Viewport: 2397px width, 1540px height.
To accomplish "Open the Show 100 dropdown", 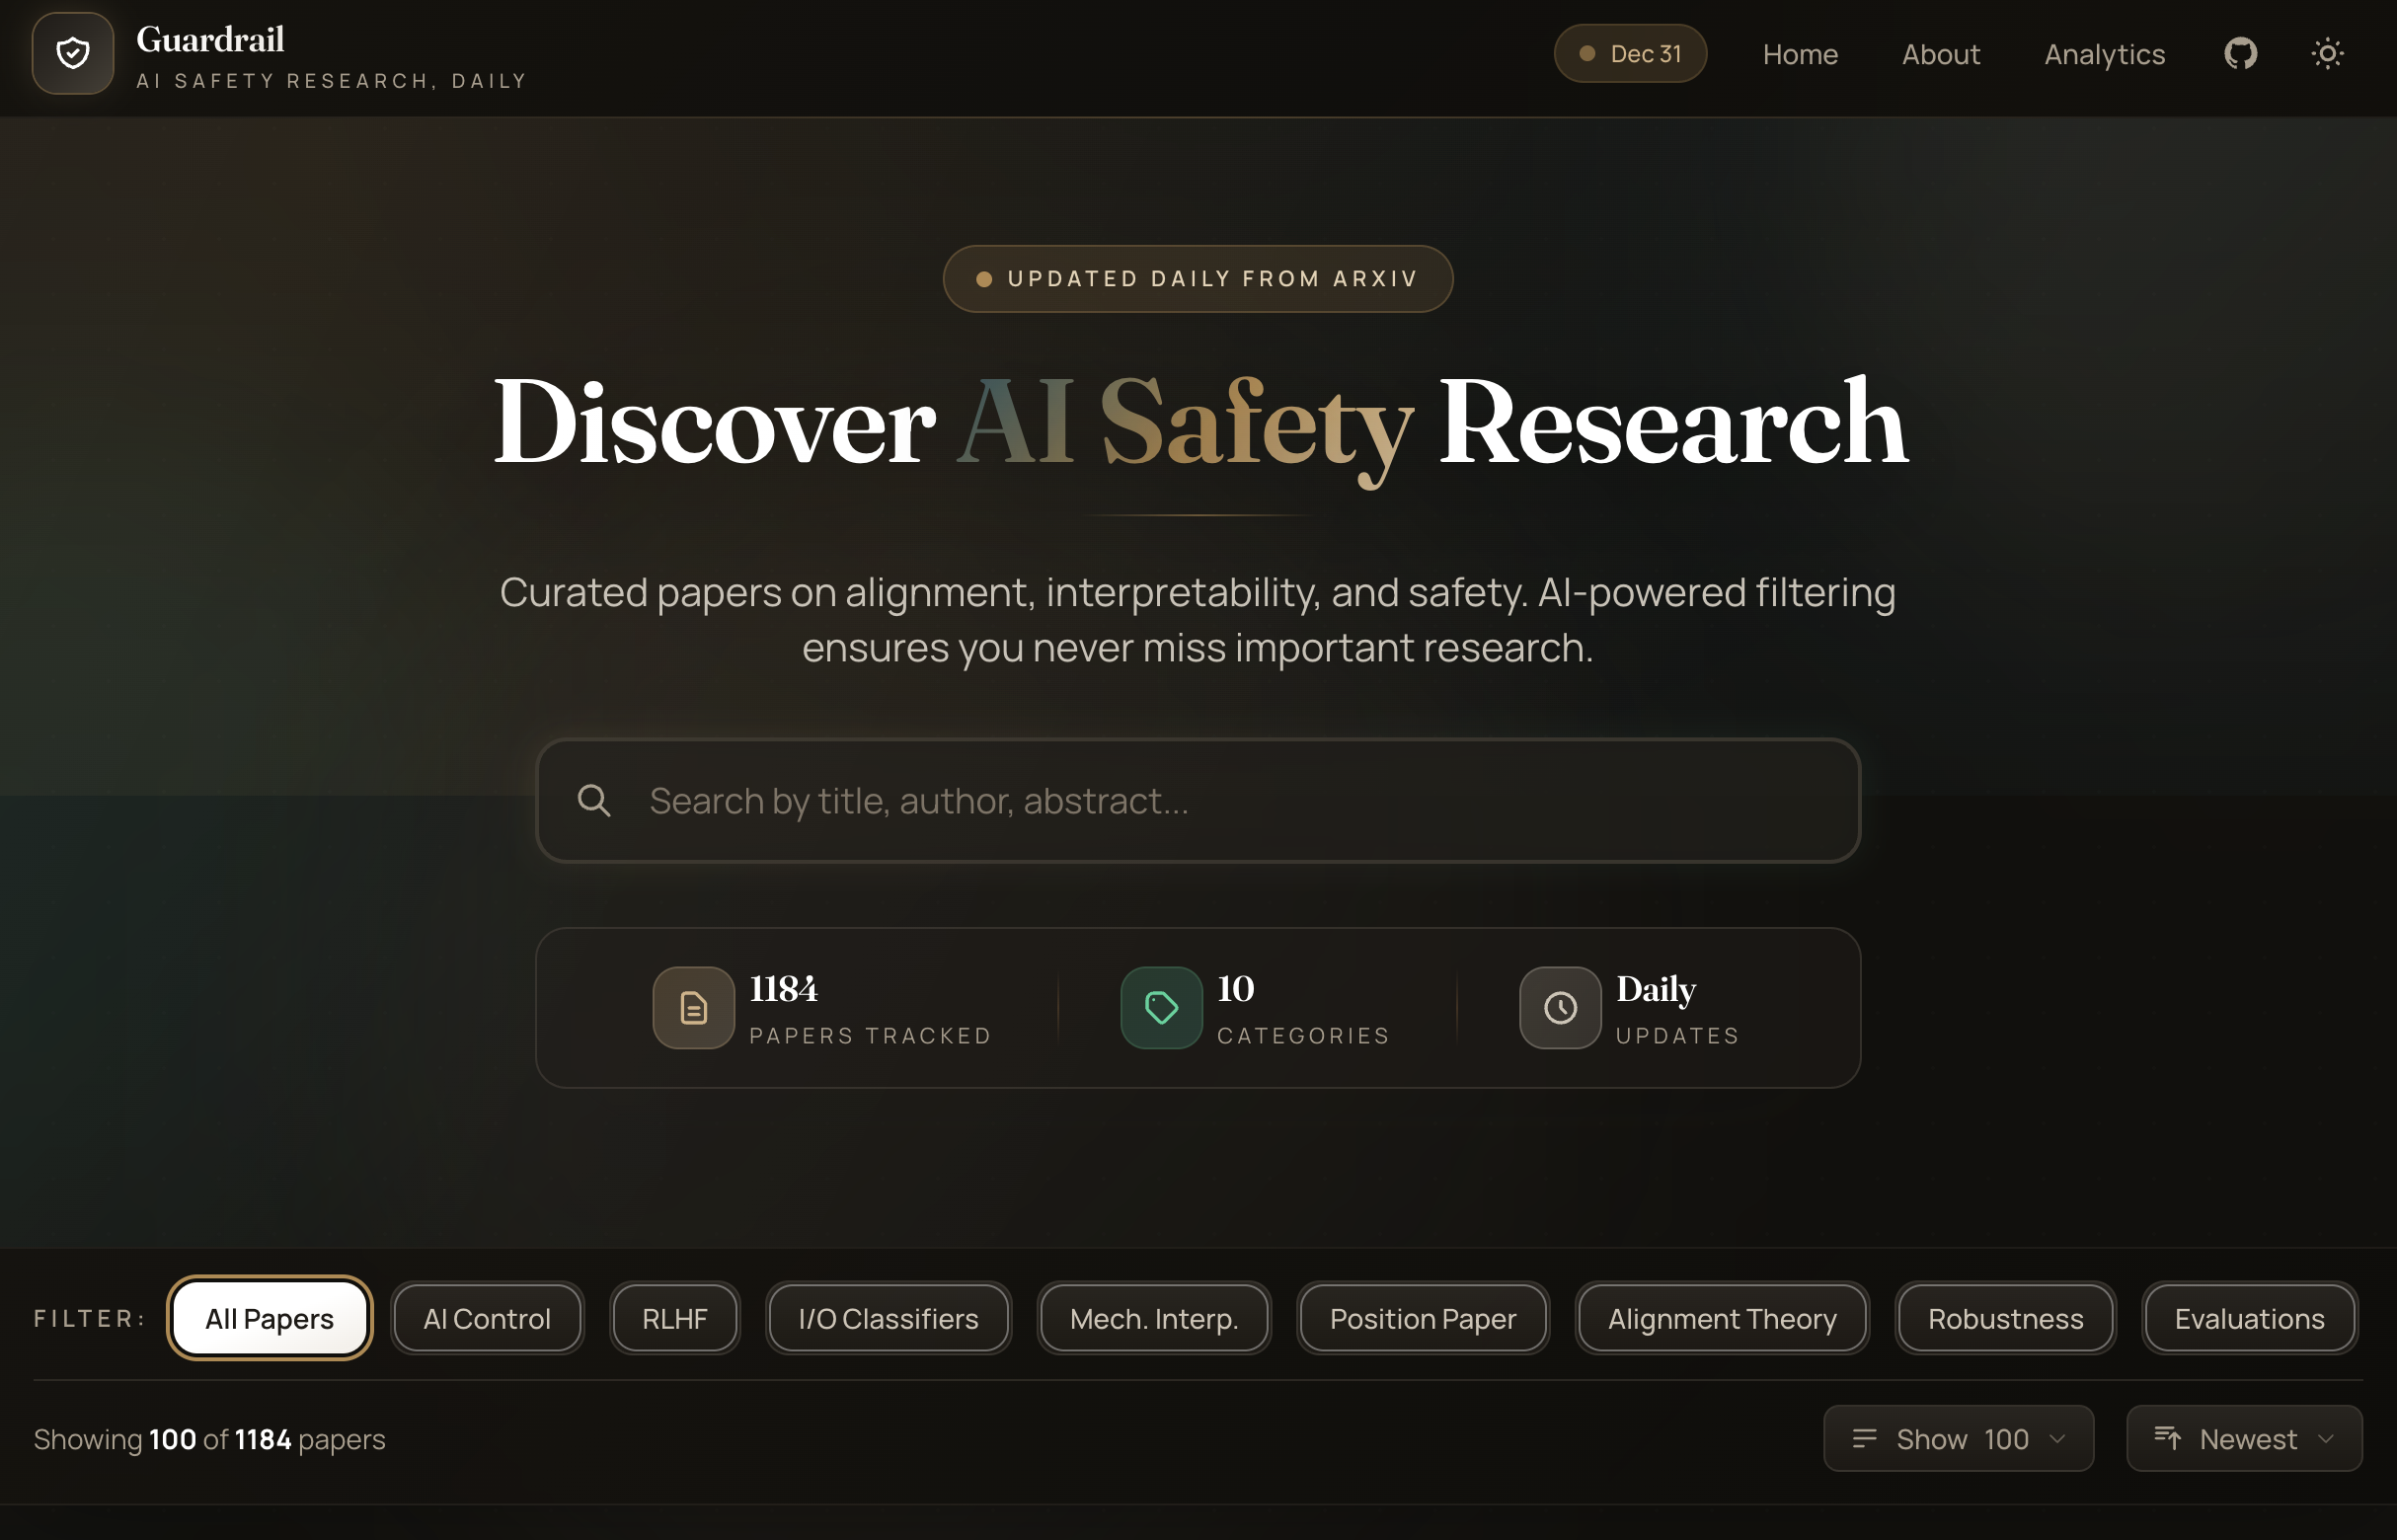I will coord(1958,1438).
